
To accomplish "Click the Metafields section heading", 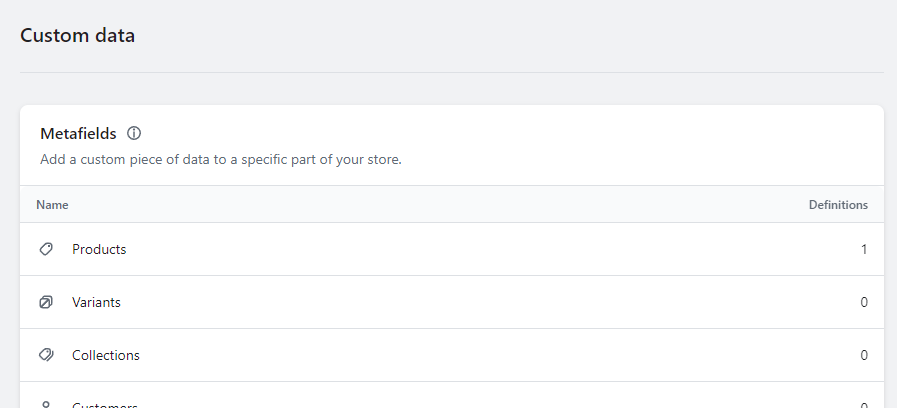I will pyautogui.click(x=78, y=133).
